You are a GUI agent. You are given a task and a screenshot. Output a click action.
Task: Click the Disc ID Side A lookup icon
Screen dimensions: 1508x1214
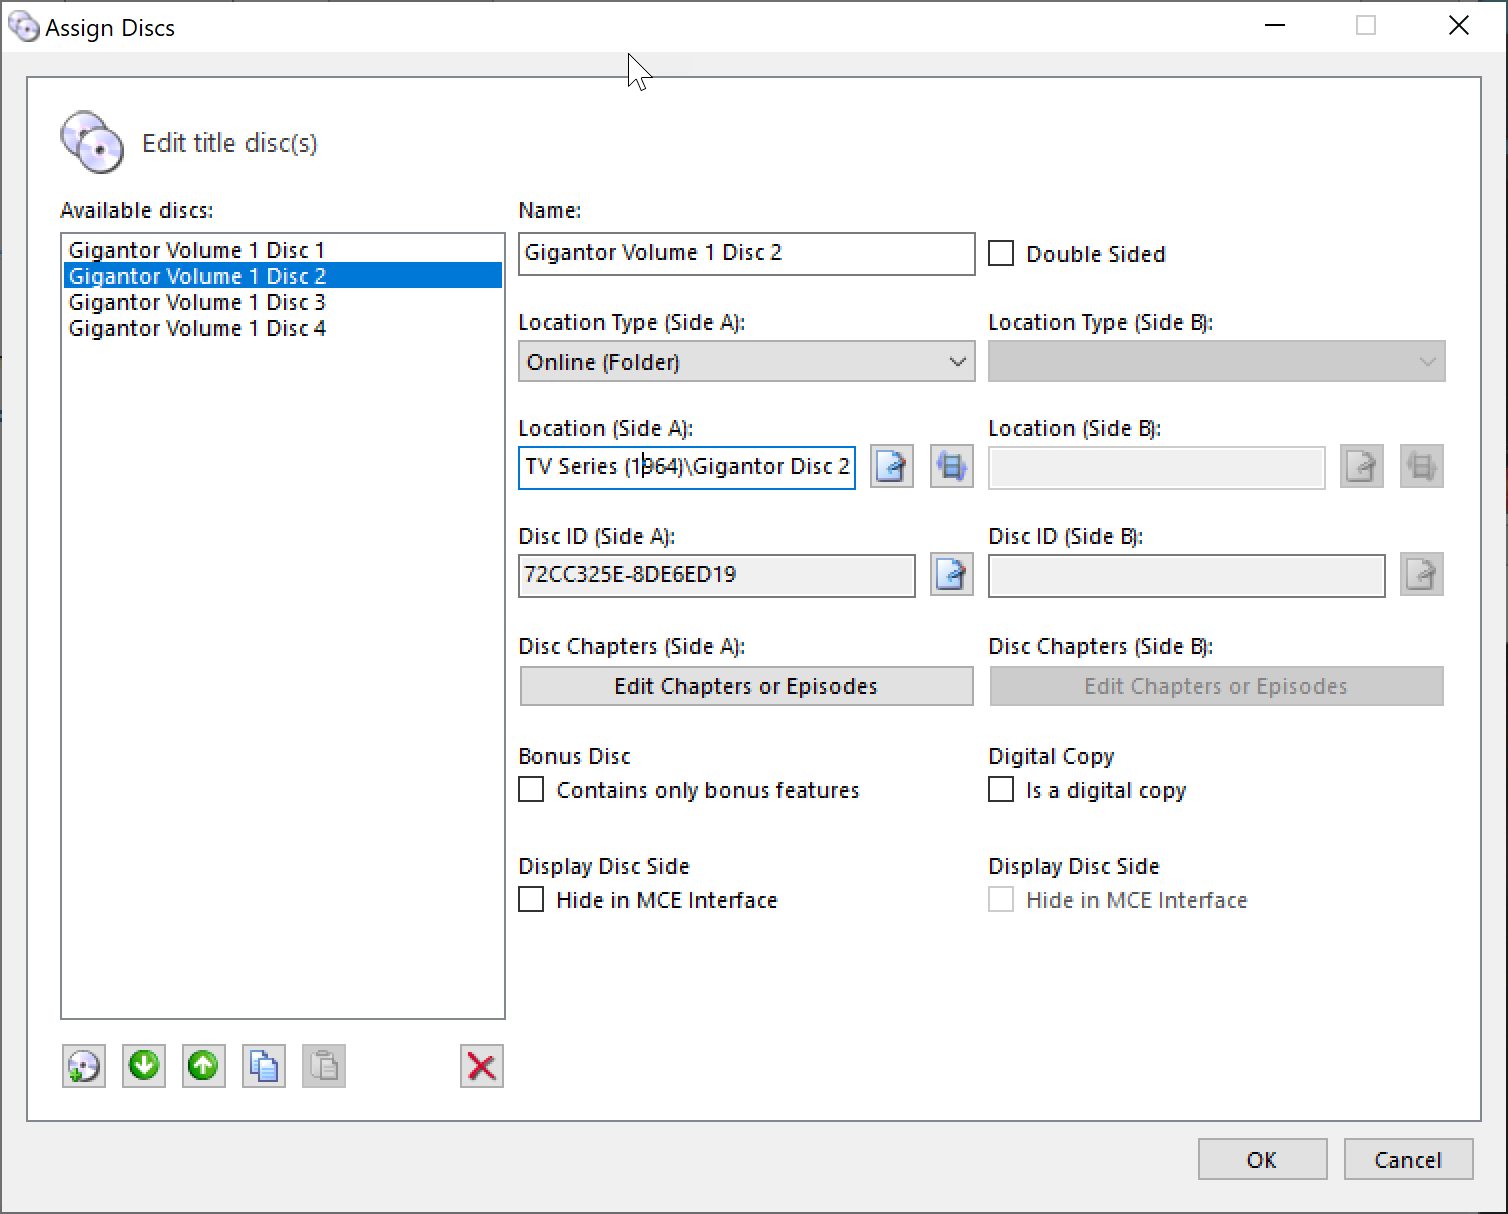tap(952, 574)
